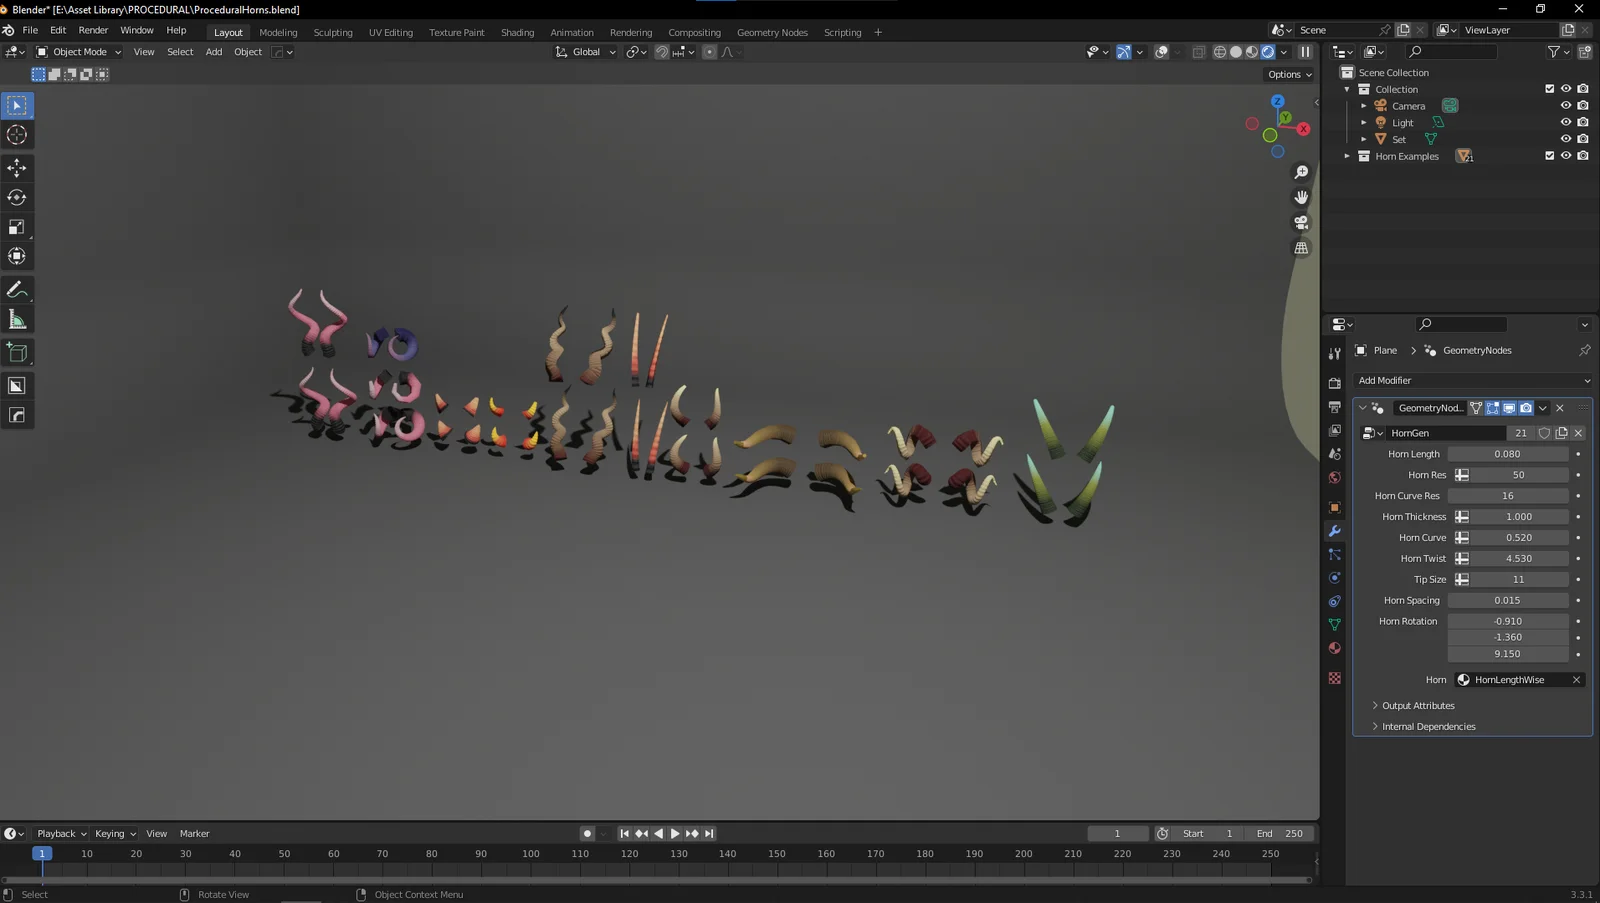1600x903 pixels.
Task: Select the Annotate tool
Action: pyautogui.click(x=17, y=289)
